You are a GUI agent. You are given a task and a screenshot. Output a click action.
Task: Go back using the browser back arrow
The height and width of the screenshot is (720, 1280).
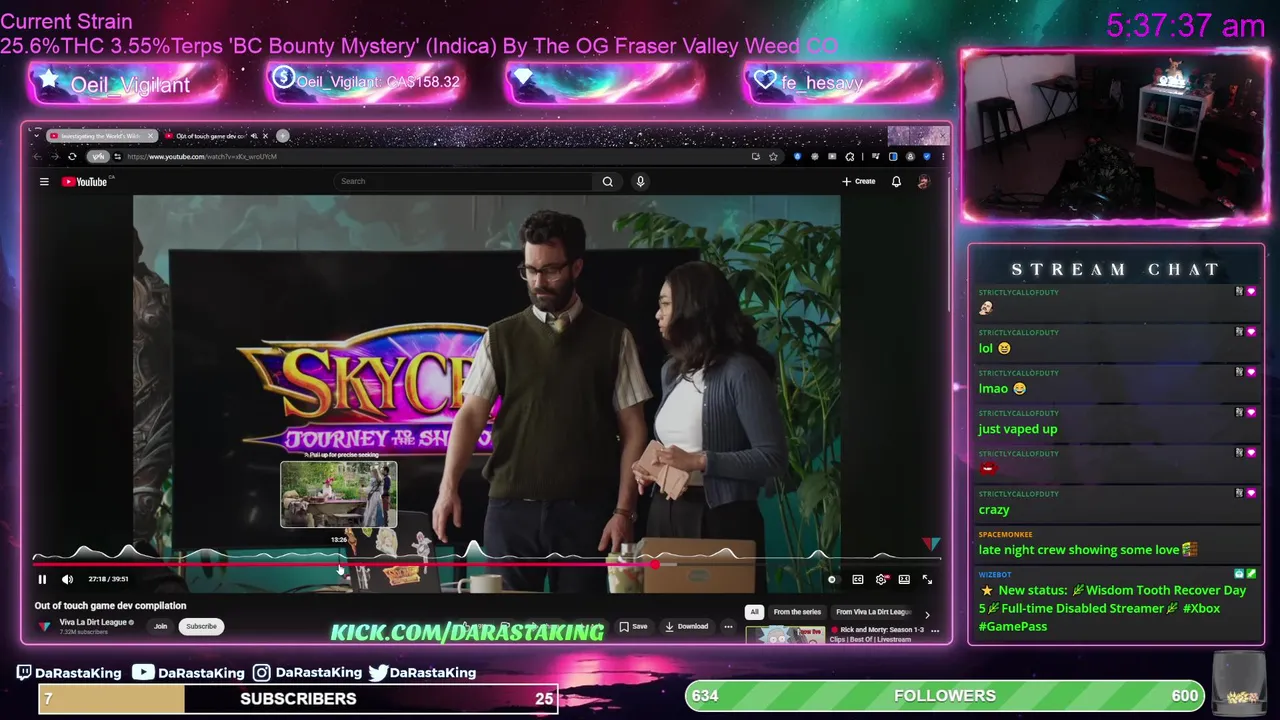38,156
